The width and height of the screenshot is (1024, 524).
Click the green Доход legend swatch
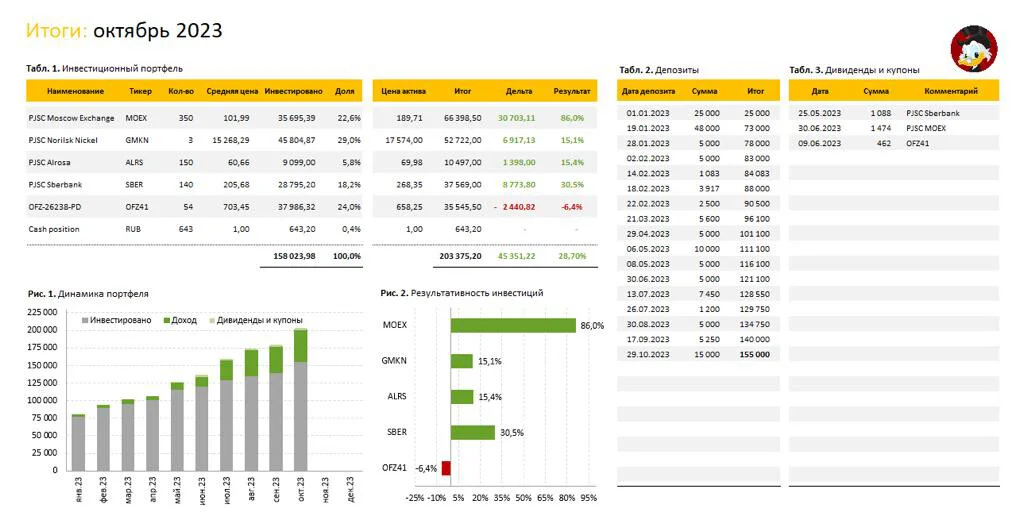coord(167,321)
